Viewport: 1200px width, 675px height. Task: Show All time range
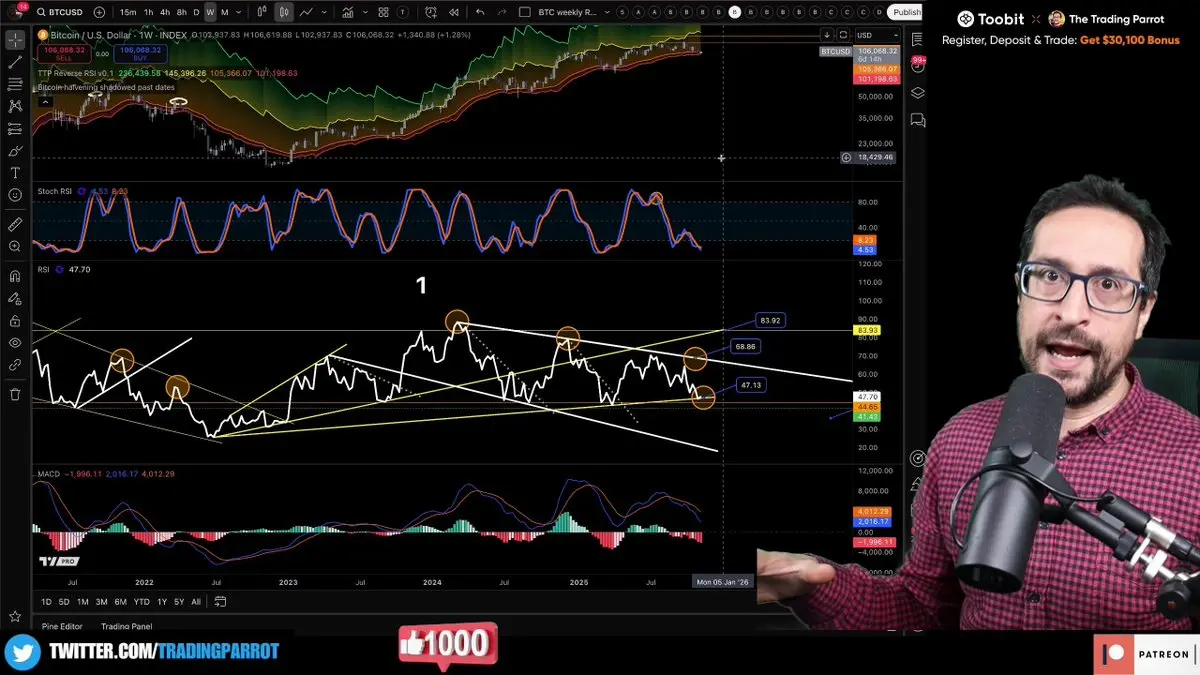pyautogui.click(x=196, y=602)
